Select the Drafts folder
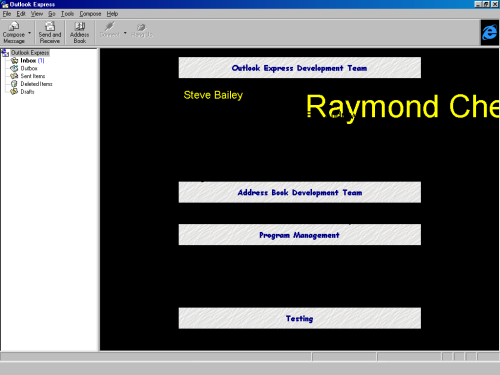500x375 pixels. (x=27, y=92)
